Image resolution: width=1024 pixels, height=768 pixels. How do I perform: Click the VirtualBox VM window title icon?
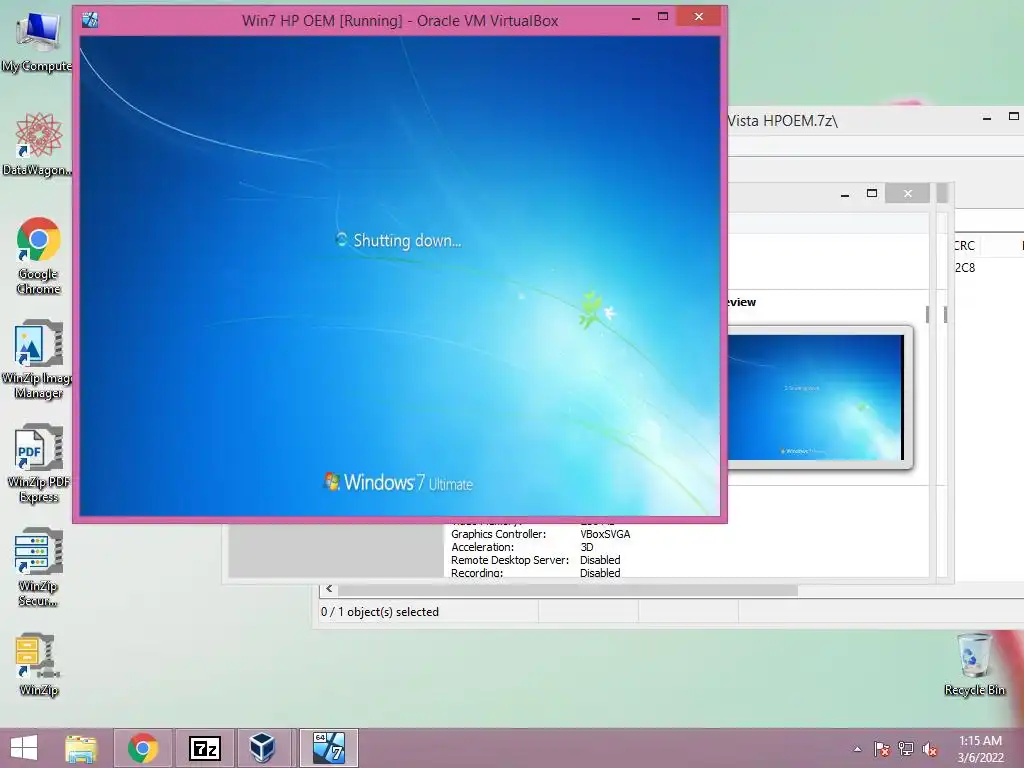pyautogui.click(x=90, y=20)
